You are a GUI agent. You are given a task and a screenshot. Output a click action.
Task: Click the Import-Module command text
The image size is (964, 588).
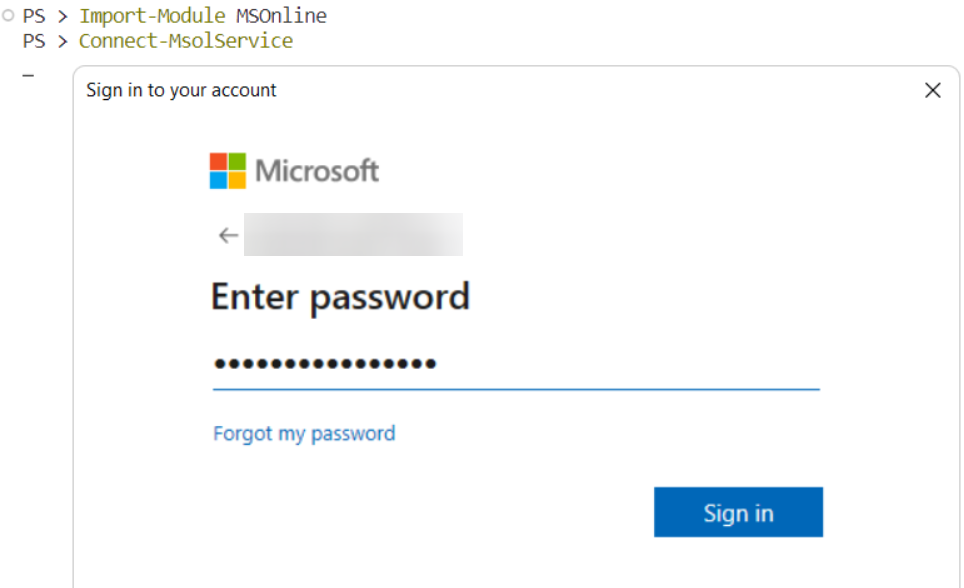tap(152, 15)
